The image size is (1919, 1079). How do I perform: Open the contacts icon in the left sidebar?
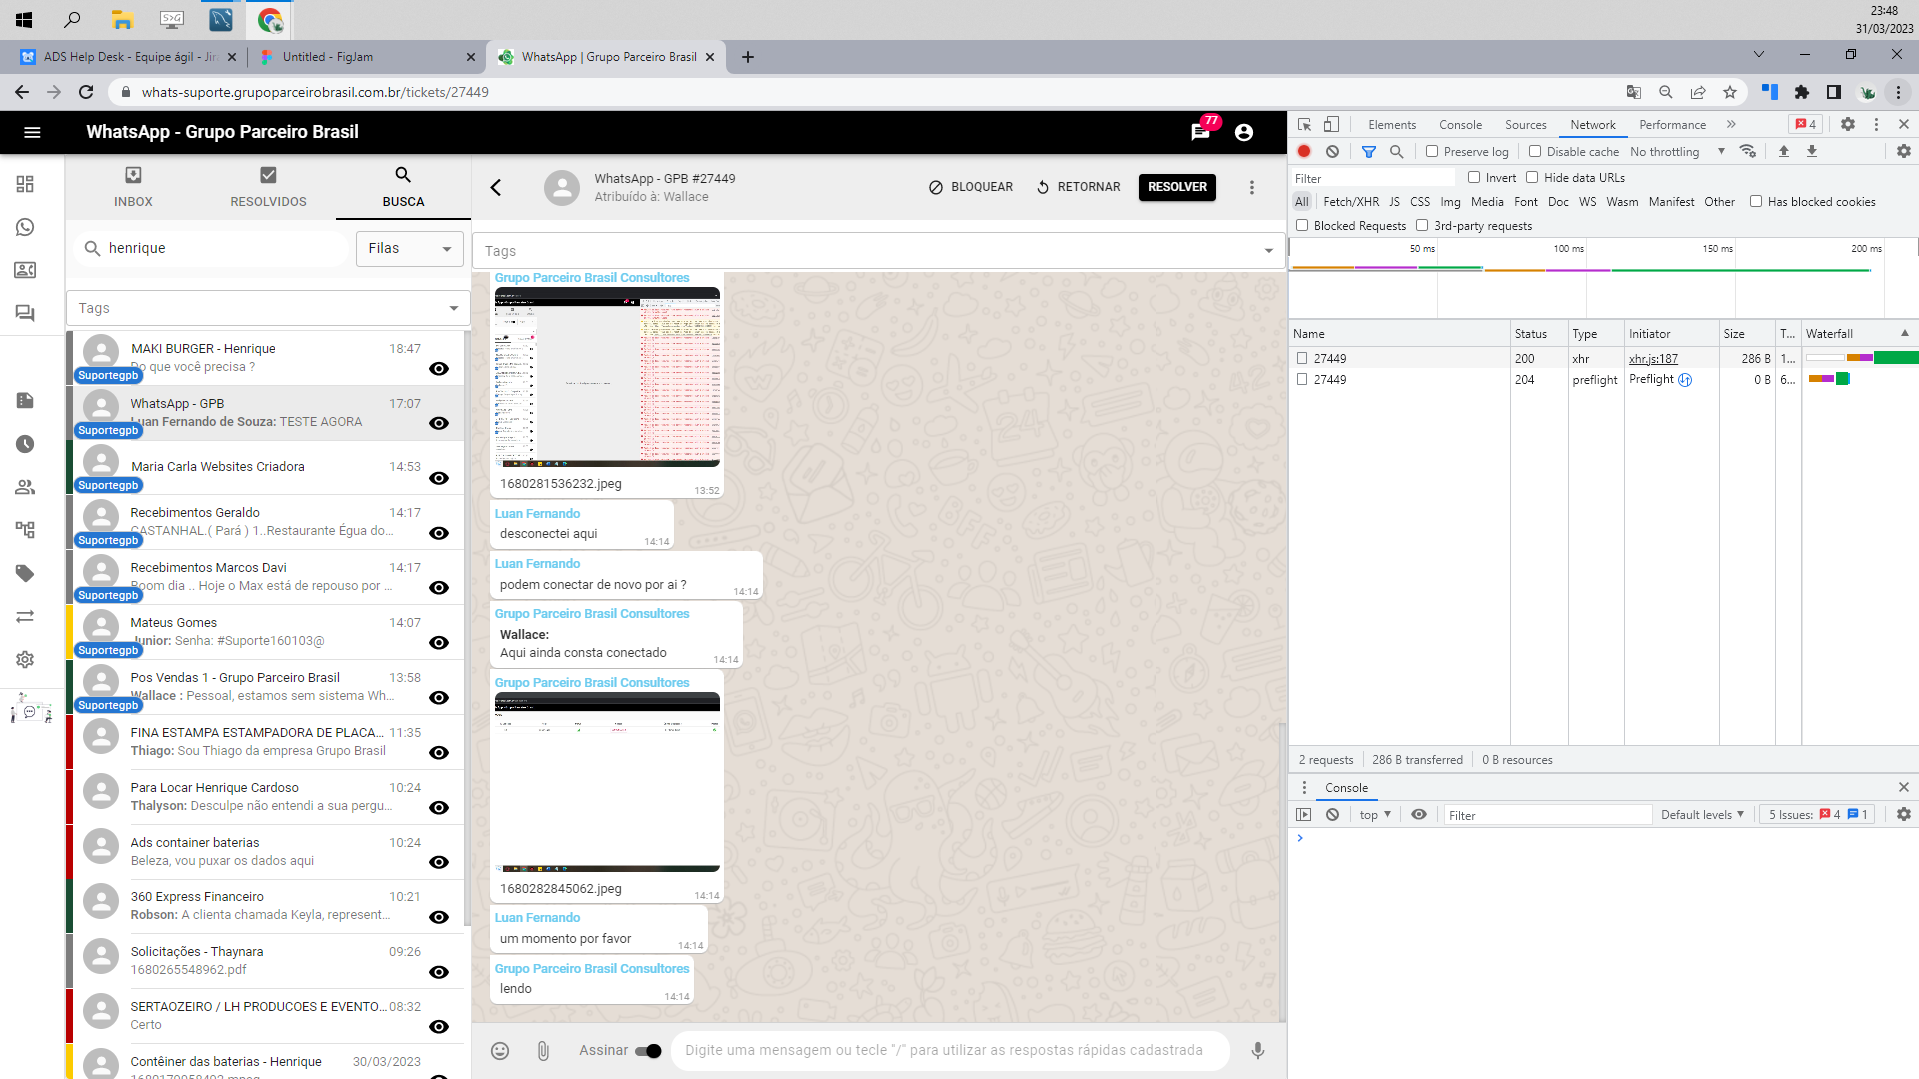[24, 270]
